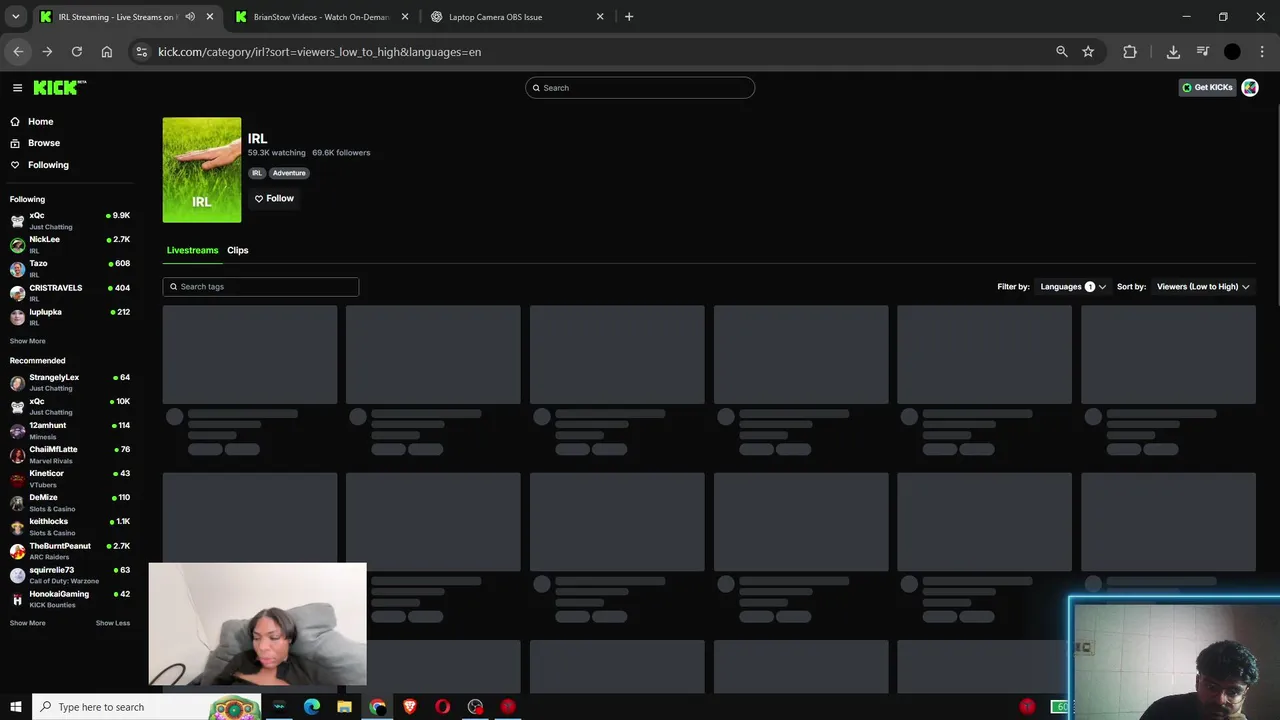Go back to the previous page
The height and width of the screenshot is (720, 1280).
click(x=18, y=52)
